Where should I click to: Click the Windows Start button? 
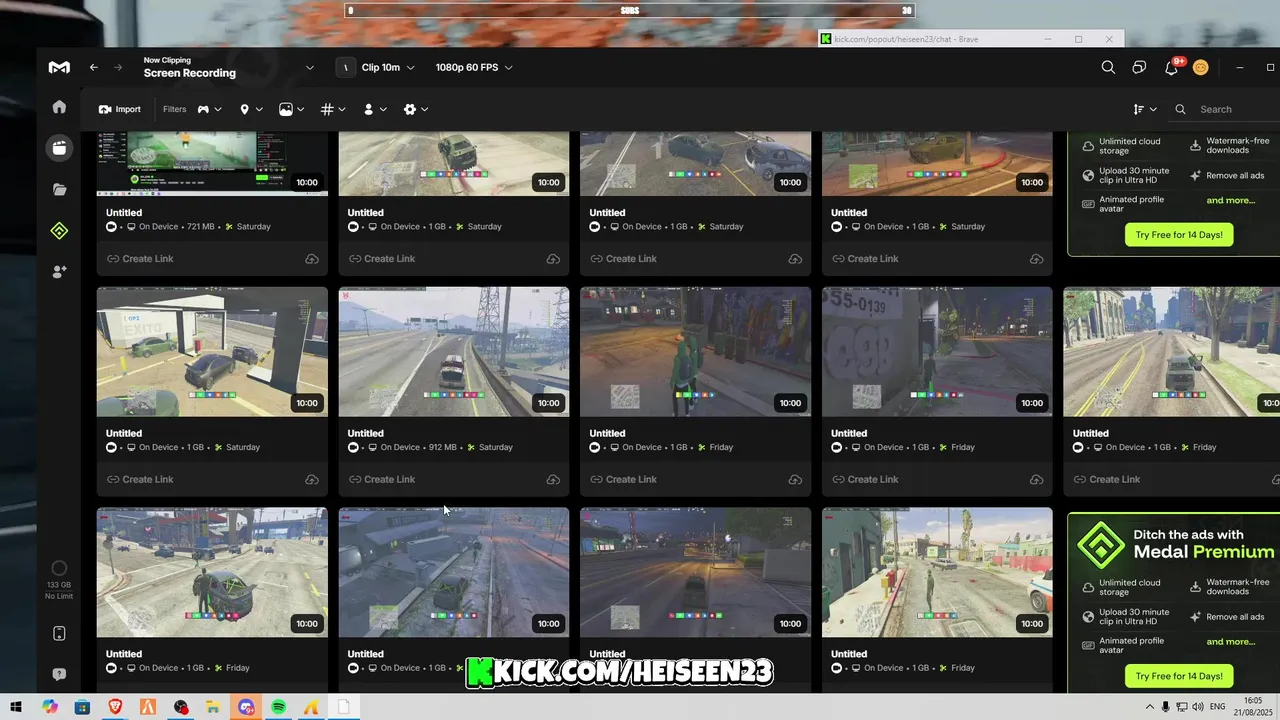tap(16, 707)
